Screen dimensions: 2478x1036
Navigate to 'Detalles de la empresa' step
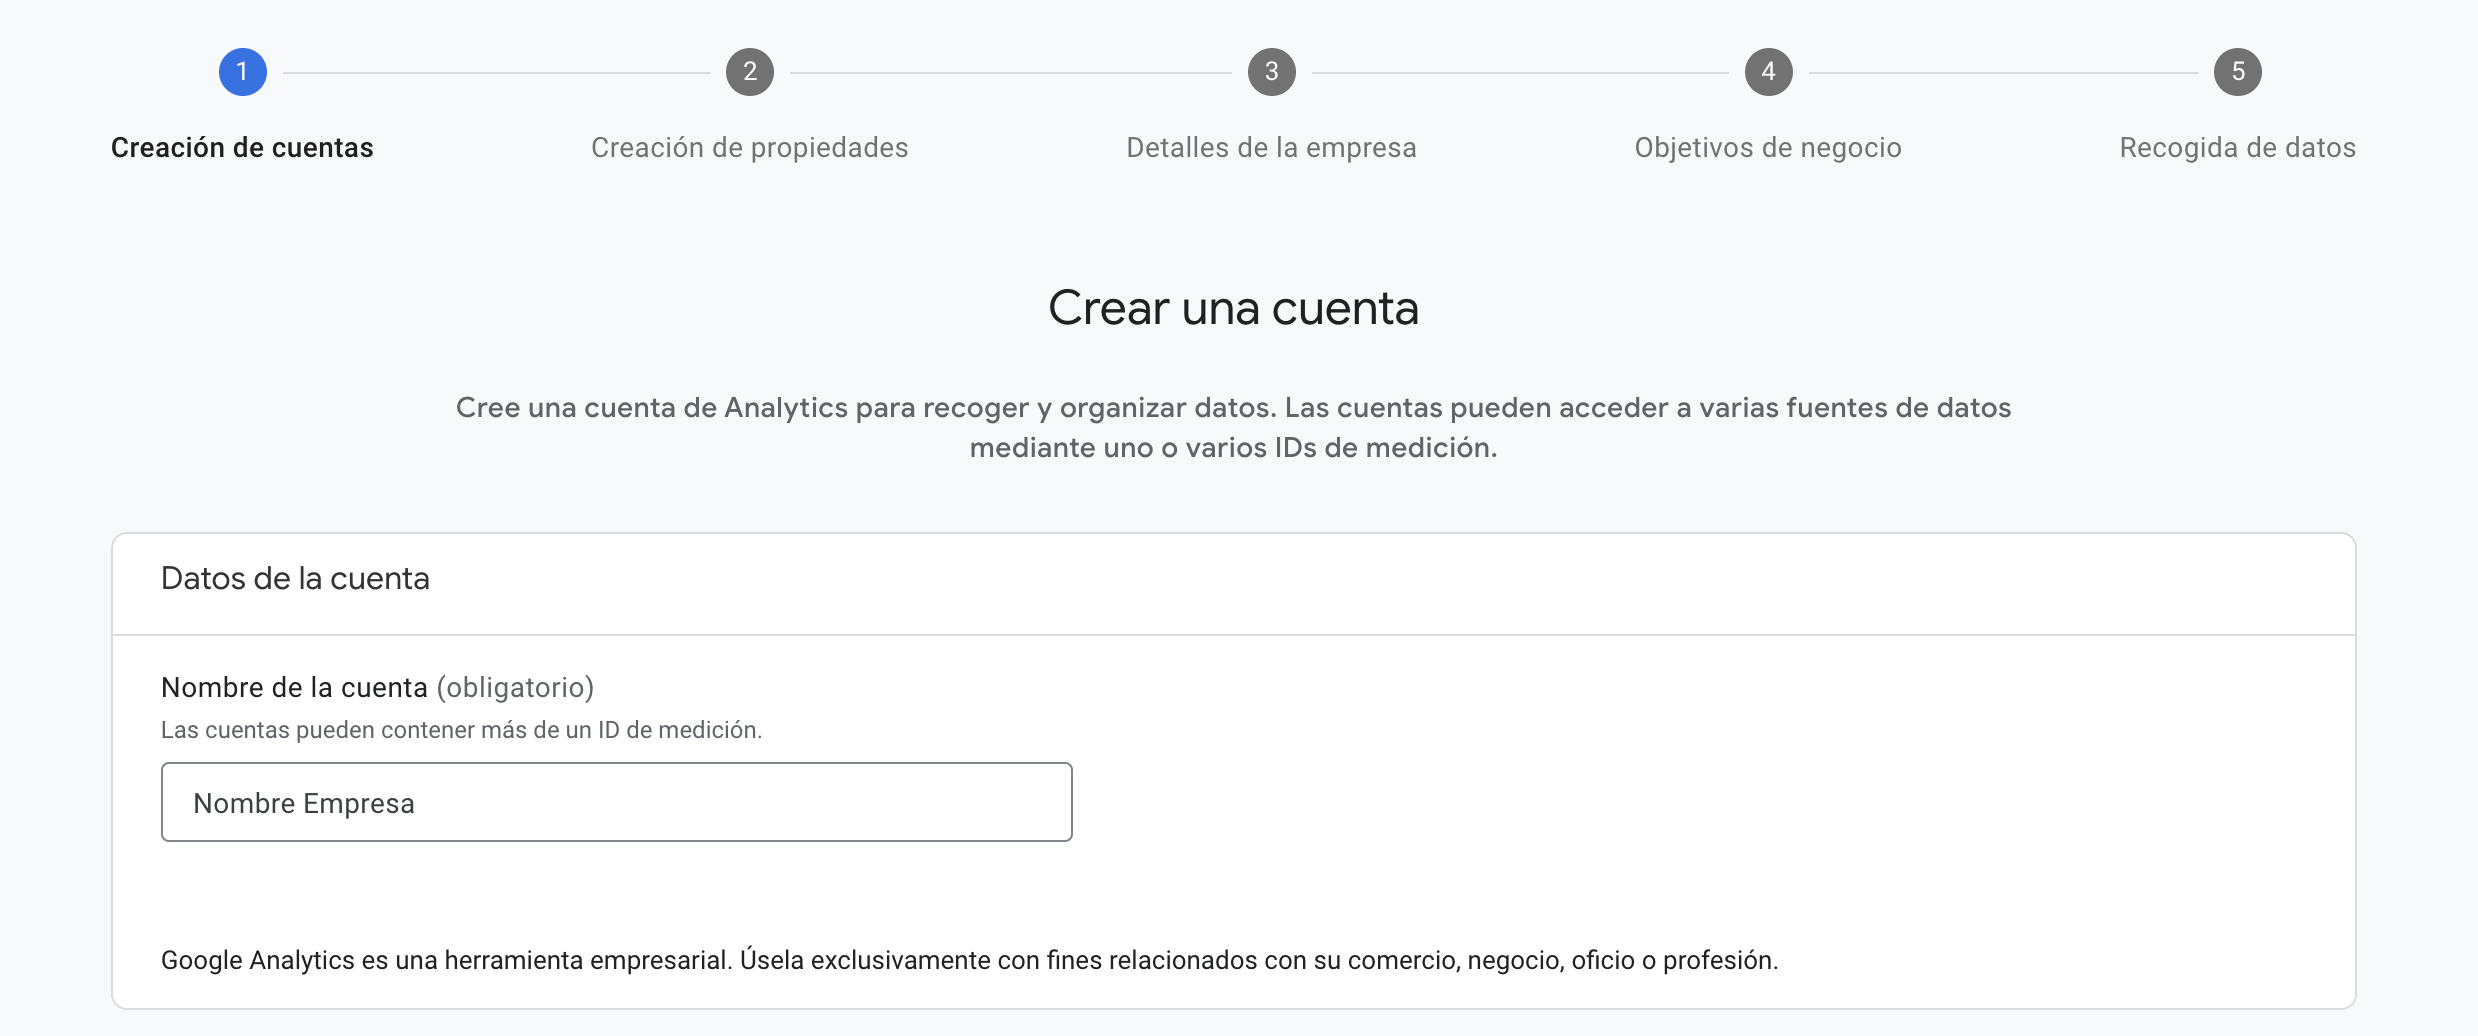click(x=1271, y=147)
